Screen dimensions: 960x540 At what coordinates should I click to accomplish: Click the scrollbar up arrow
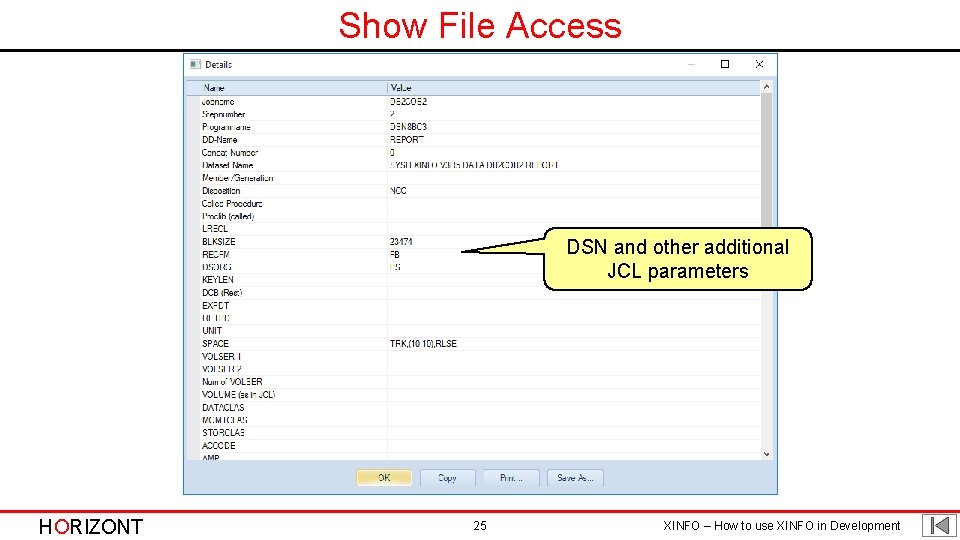click(767, 88)
